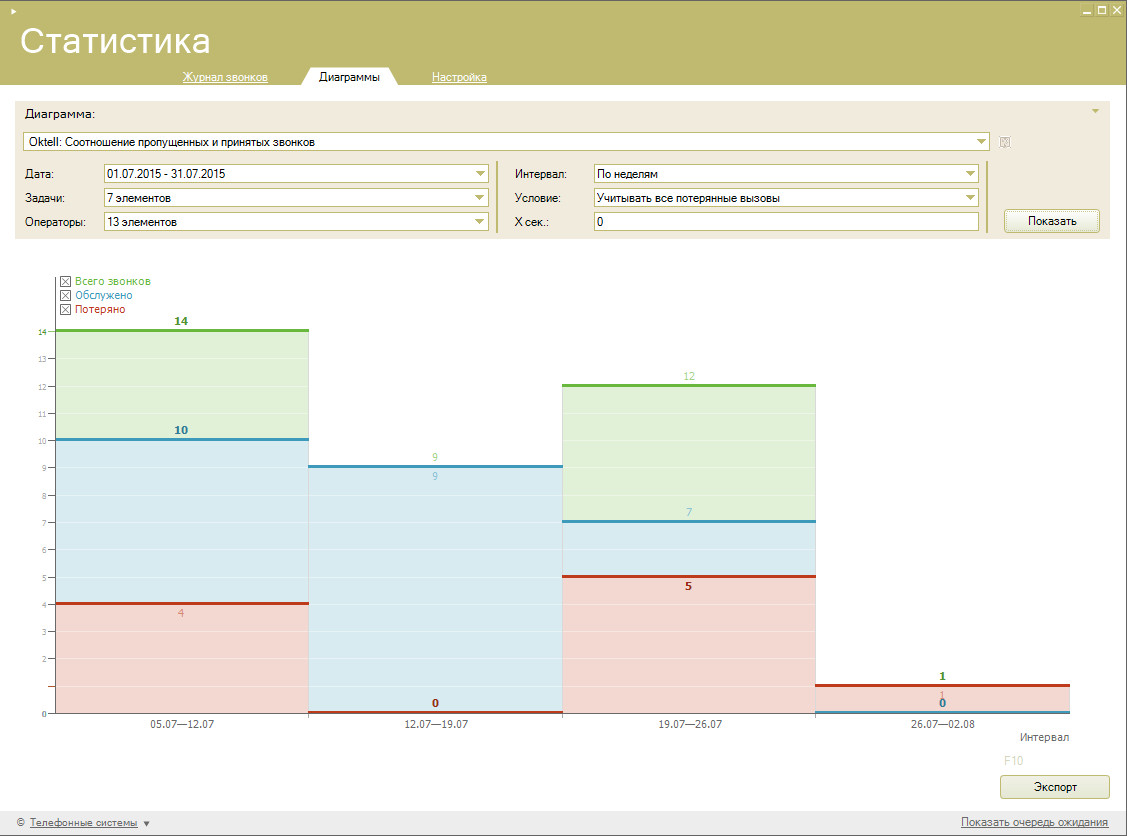Click the small icon beside the diagram selector
Image resolution: width=1127 pixels, height=836 pixels.
coord(1005,142)
